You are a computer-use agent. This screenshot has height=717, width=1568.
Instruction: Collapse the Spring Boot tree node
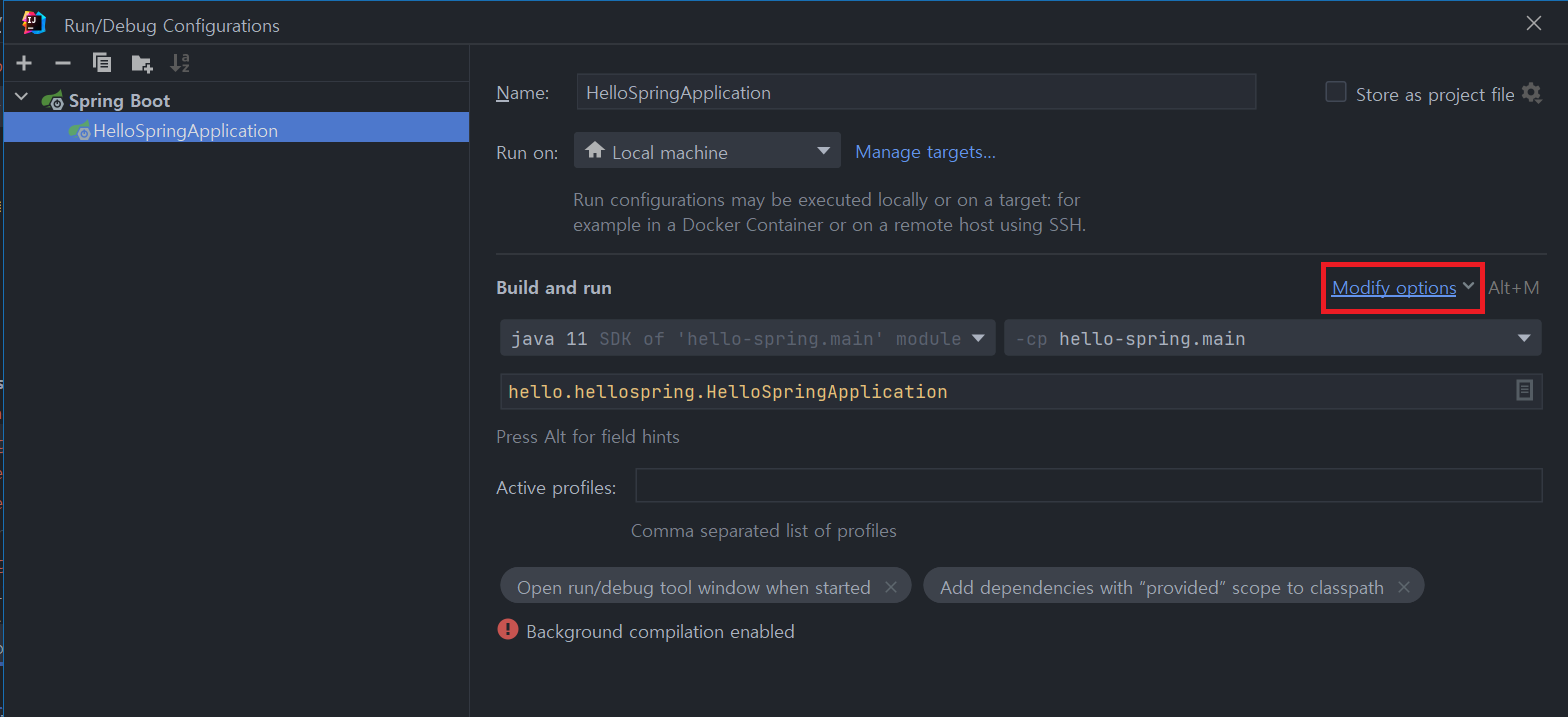(22, 99)
